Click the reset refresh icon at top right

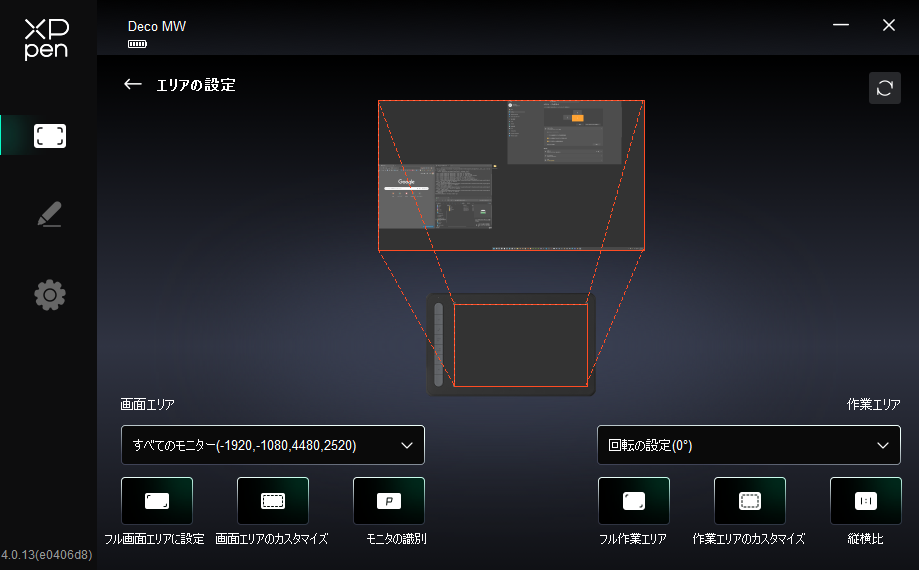click(884, 88)
